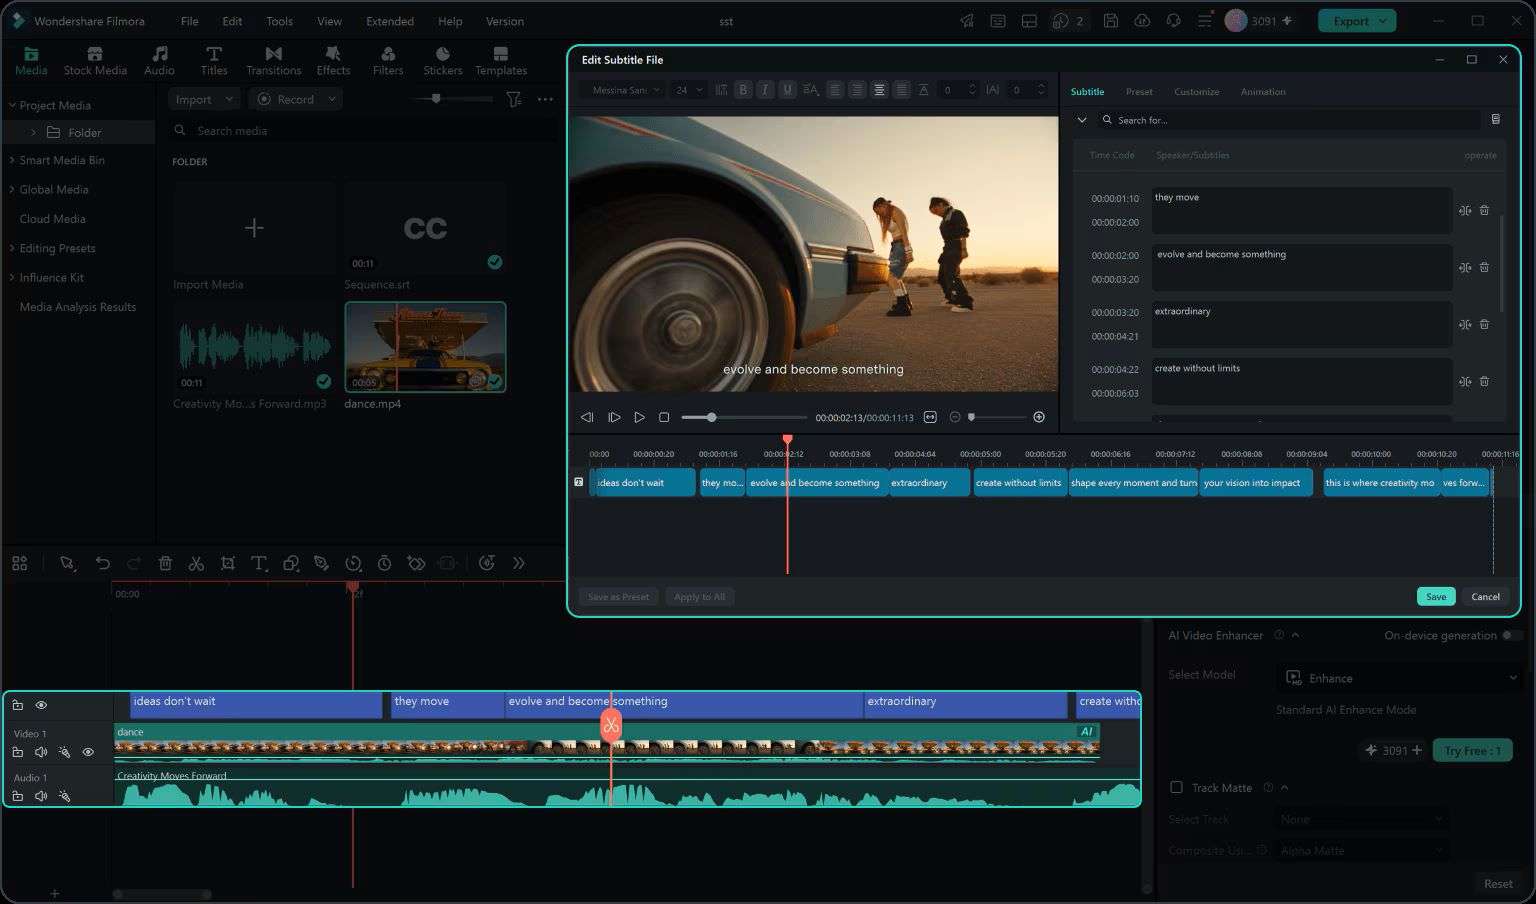Open the Audio library tab

[159, 61]
